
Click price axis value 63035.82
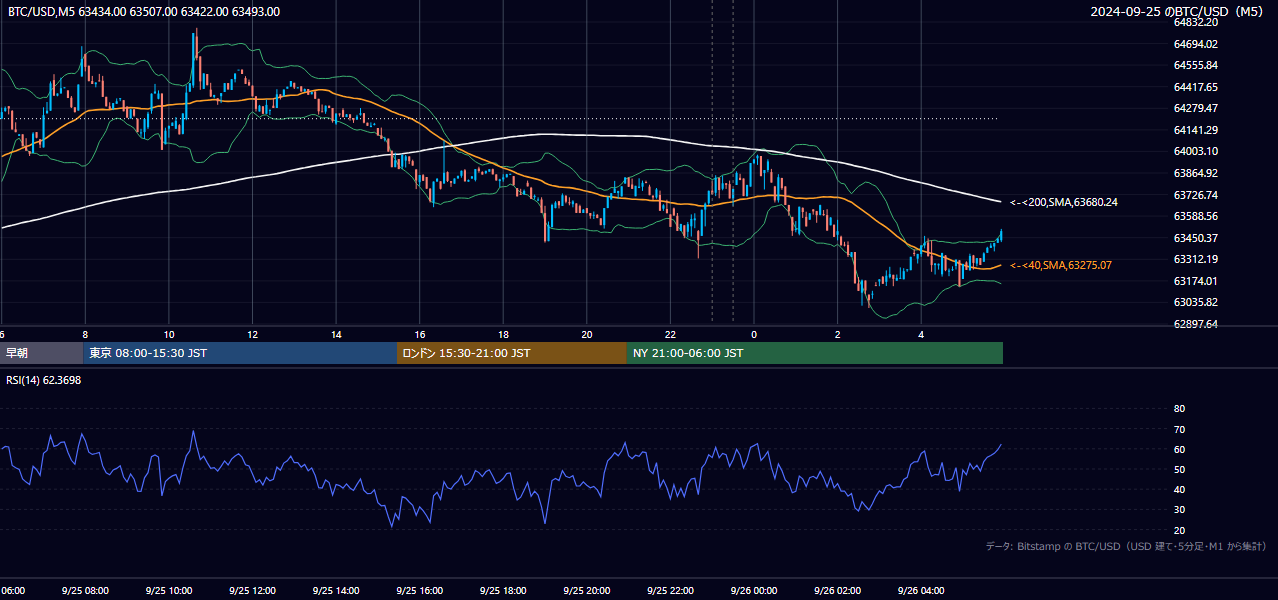(x=1196, y=302)
